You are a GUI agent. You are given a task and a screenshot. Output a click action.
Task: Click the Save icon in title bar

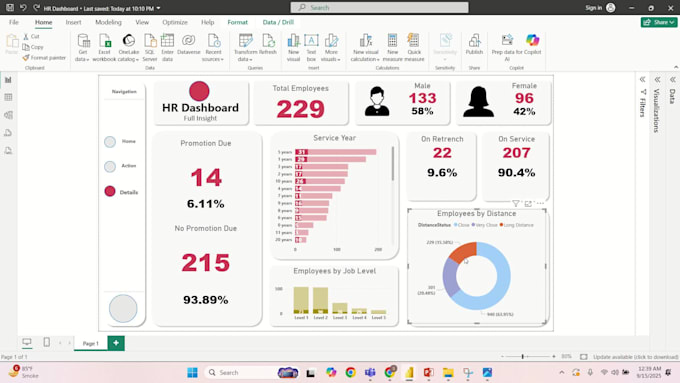(10, 8)
